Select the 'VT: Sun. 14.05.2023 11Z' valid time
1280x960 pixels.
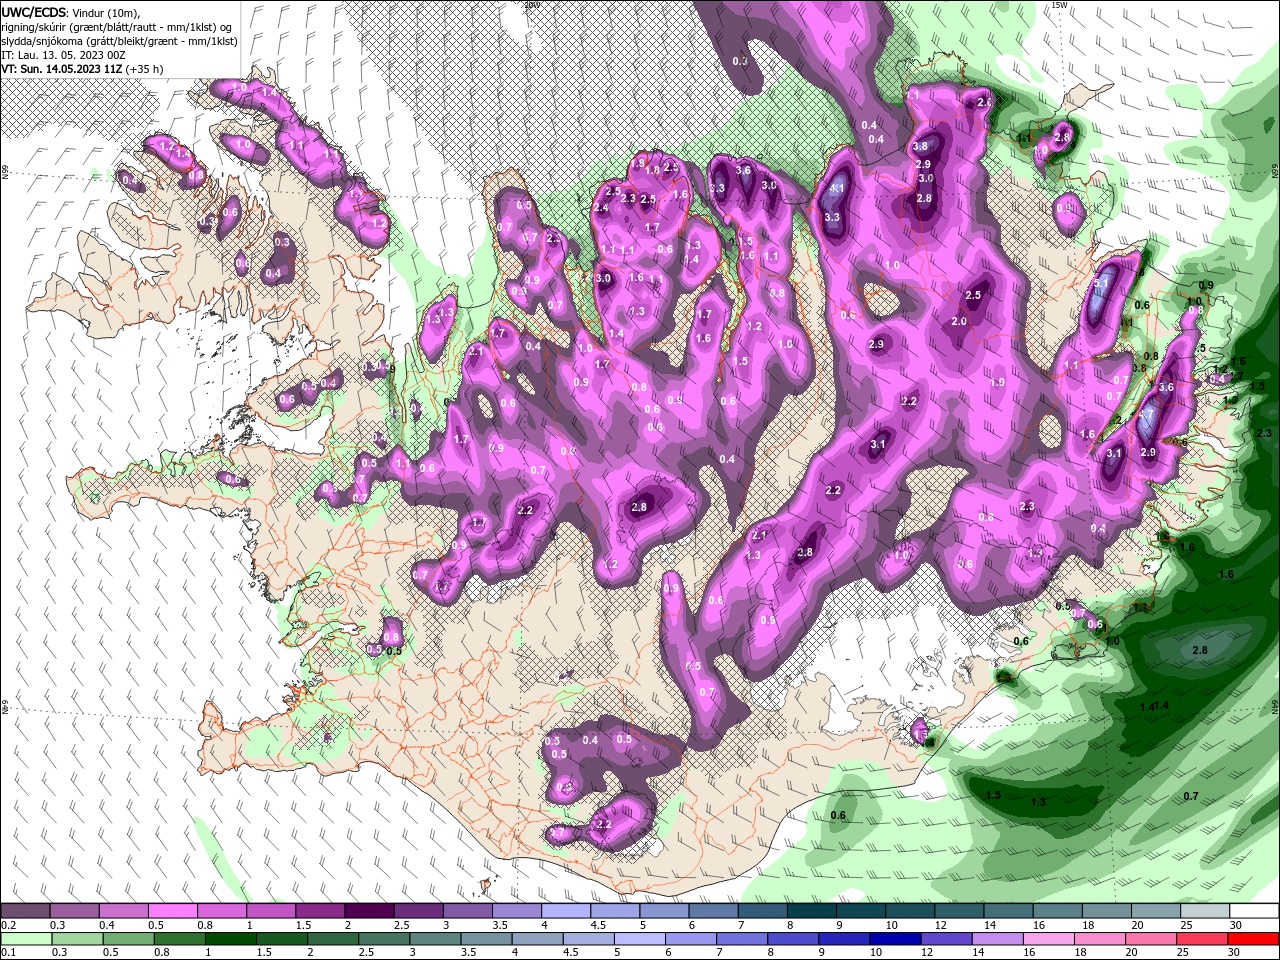(60, 69)
